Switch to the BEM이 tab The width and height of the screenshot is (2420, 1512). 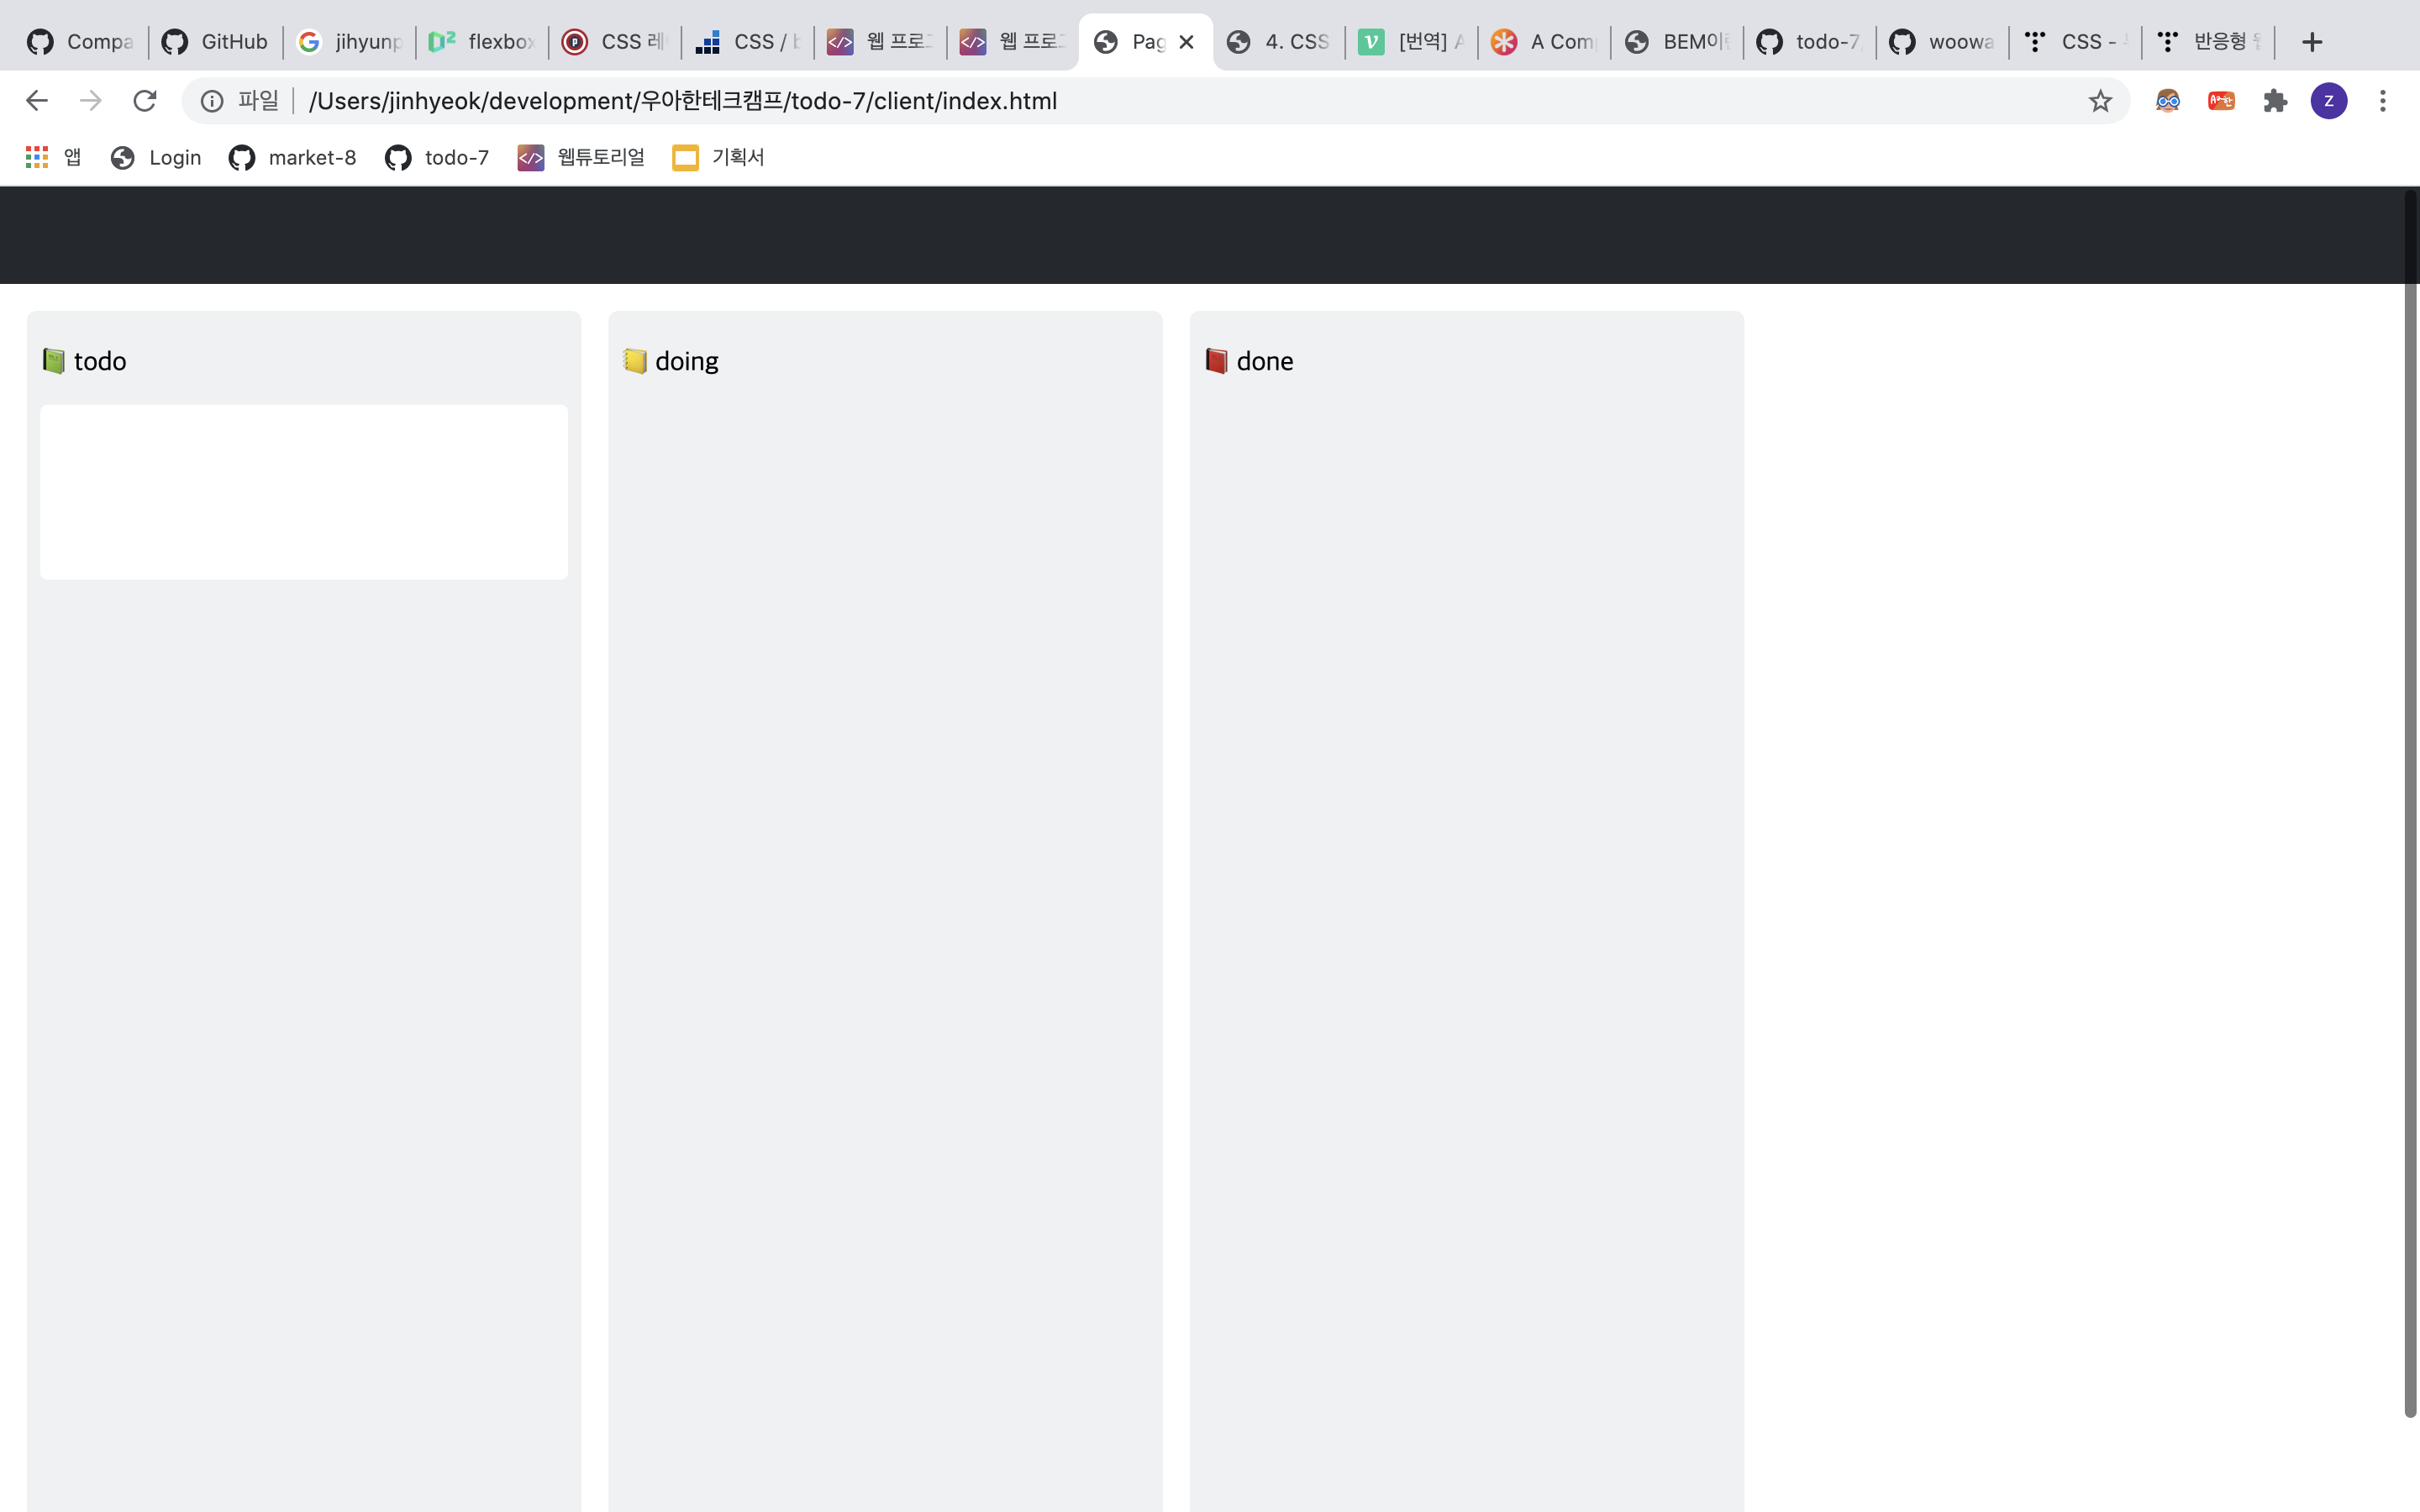[x=1677, y=42]
